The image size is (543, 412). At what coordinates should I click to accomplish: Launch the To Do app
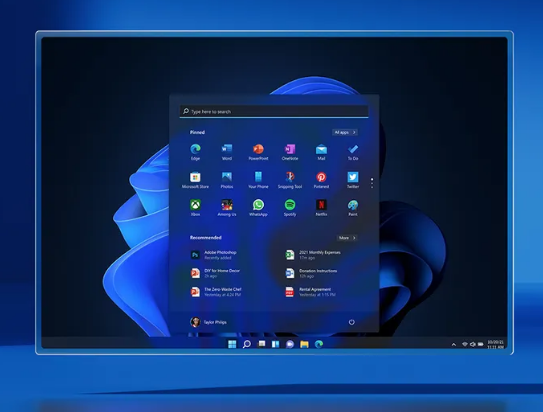coord(353,152)
